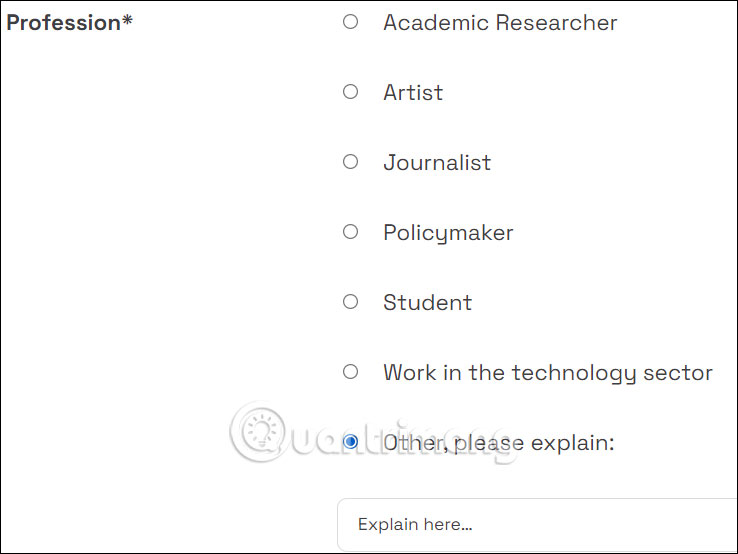Click the Artist label text
738x554 pixels.
(413, 92)
